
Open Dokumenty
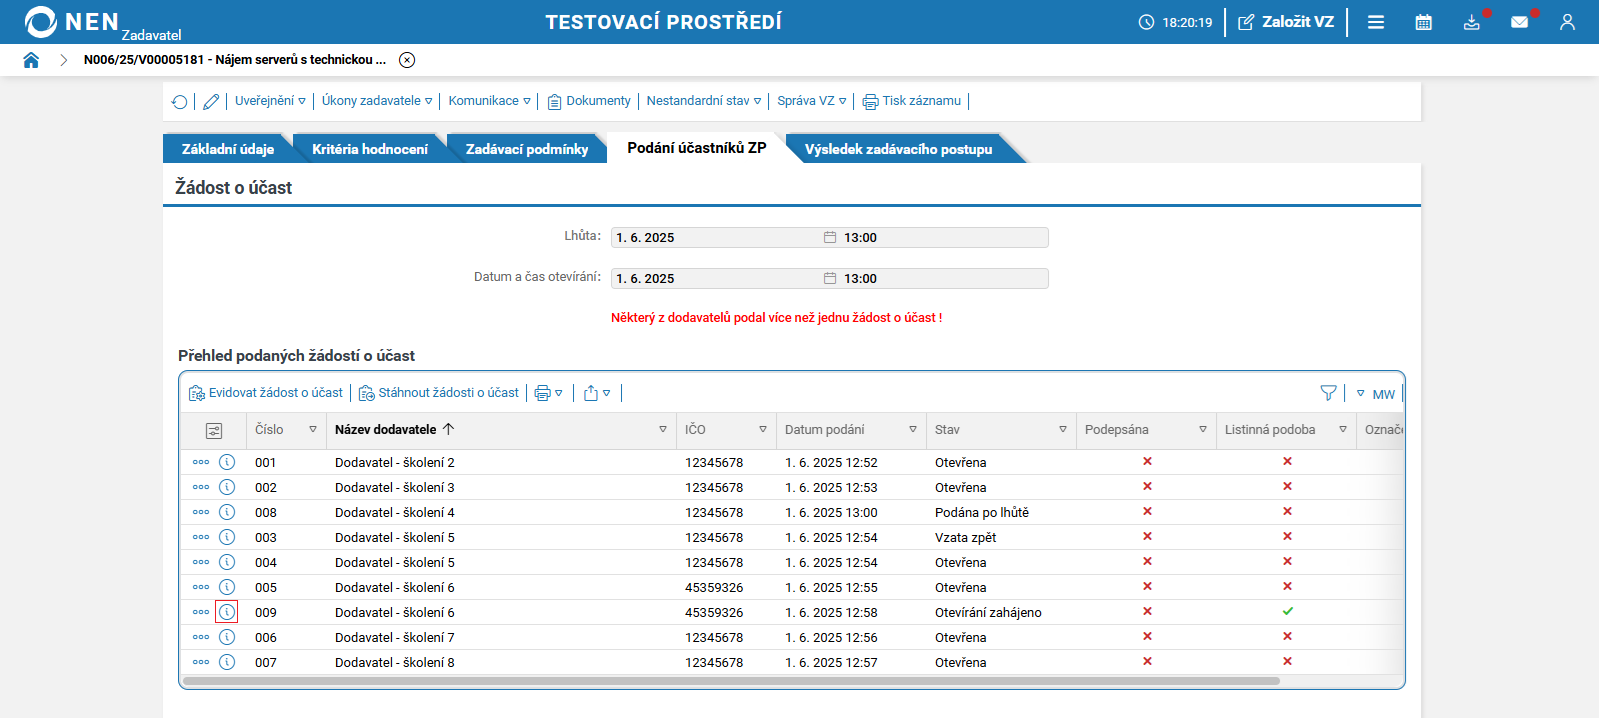click(x=589, y=101)
